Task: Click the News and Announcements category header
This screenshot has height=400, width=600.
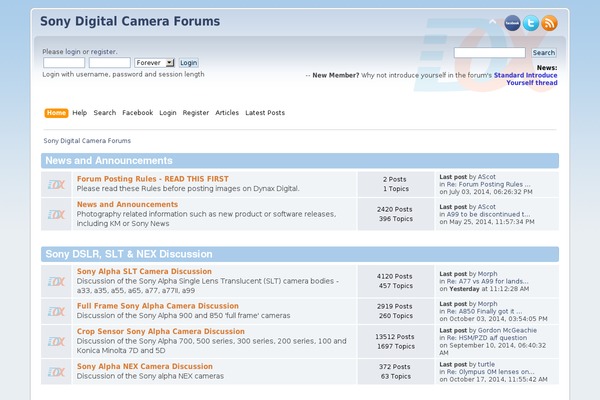Action: [x=109, y=161]
